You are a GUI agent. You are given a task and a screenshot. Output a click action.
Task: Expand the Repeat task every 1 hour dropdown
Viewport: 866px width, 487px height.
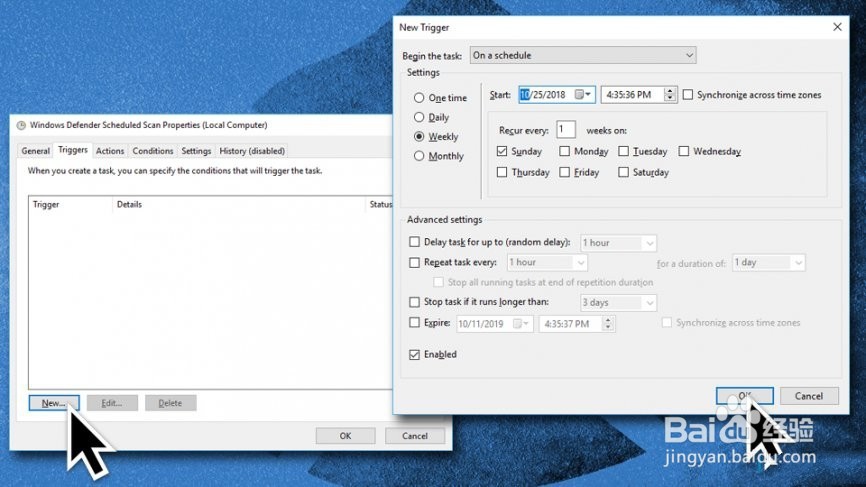(x=547, y=262)
